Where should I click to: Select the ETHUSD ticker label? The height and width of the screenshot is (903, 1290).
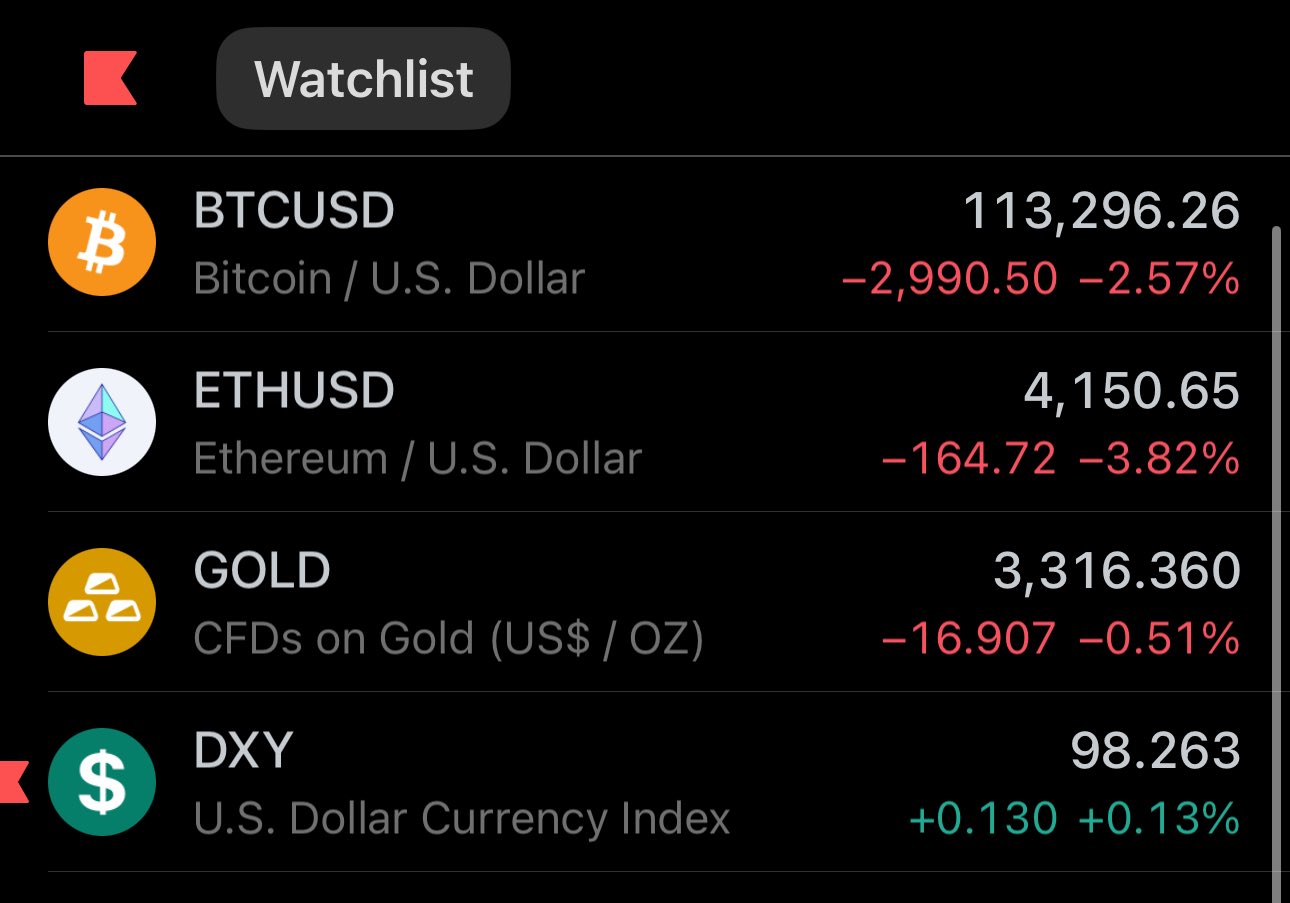click(294, 390)
